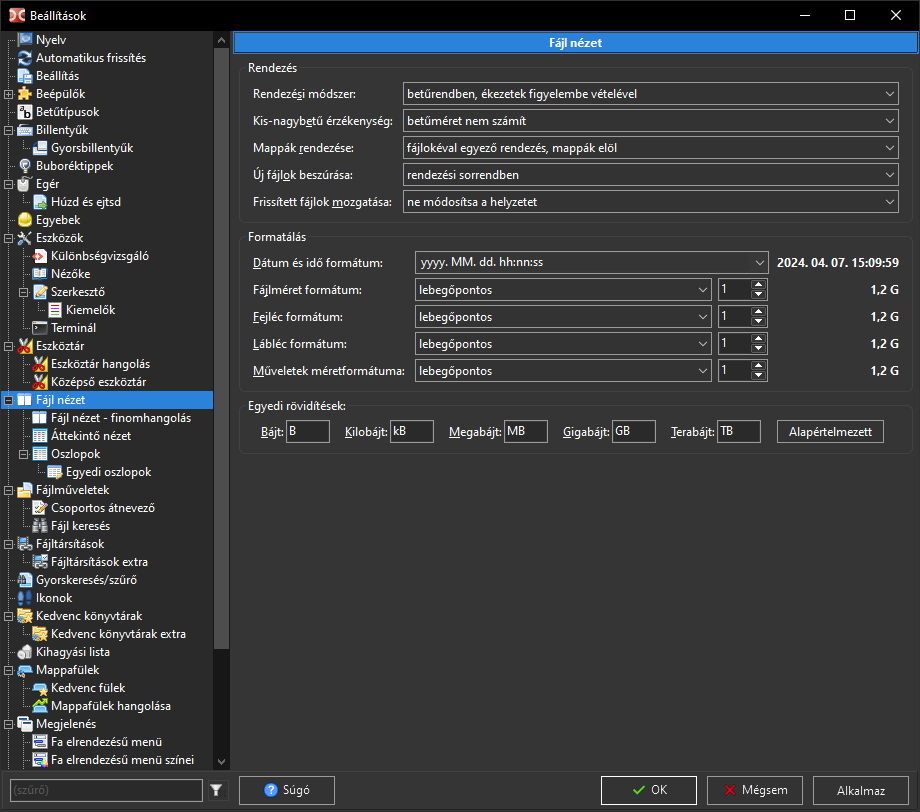Open the Lábléc formátum dropdown
Screen dimensions: 920x812
[x=563, y=344]
